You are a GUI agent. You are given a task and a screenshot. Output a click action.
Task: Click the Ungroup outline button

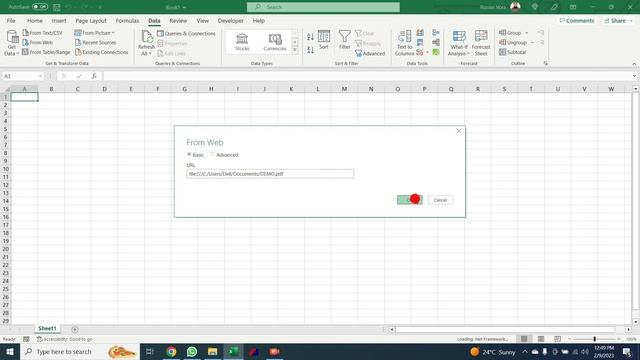coord(516,42)
